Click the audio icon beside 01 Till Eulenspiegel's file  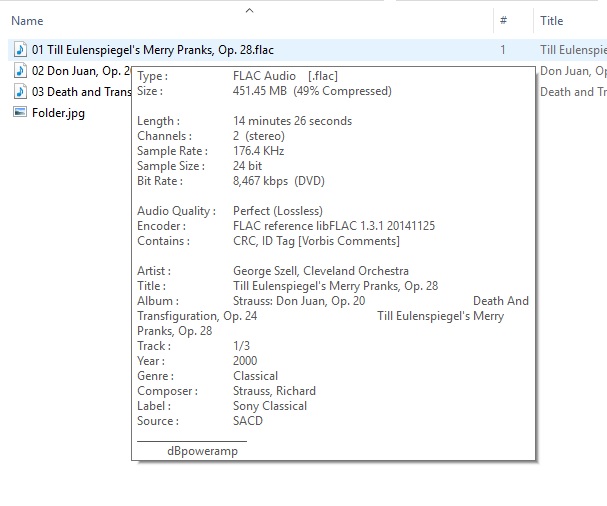coord(20,49)
